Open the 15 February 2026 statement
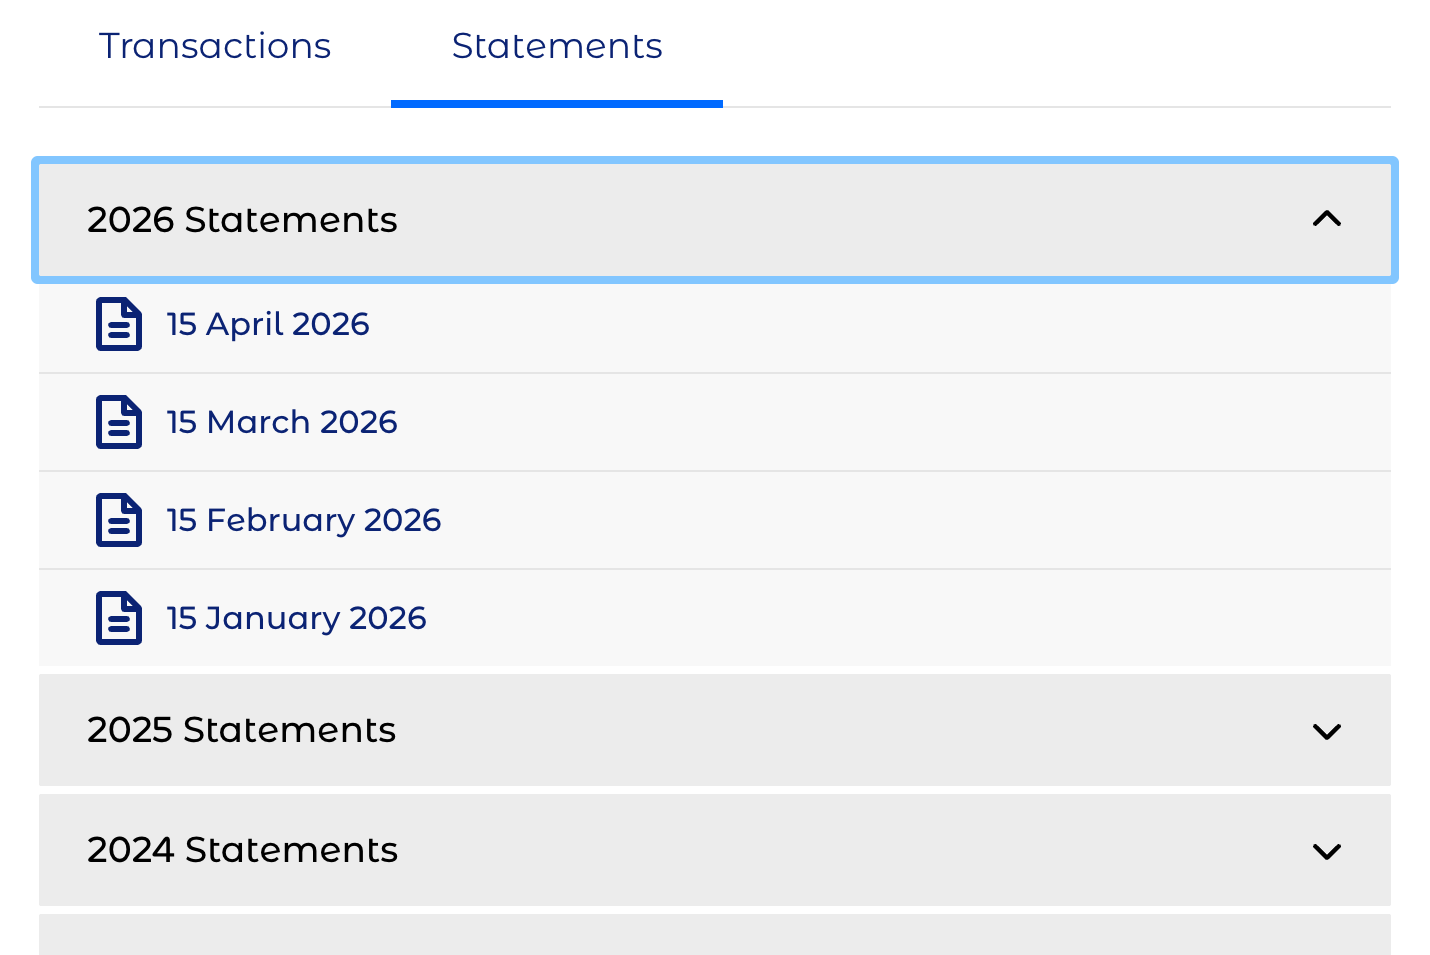 304,520
